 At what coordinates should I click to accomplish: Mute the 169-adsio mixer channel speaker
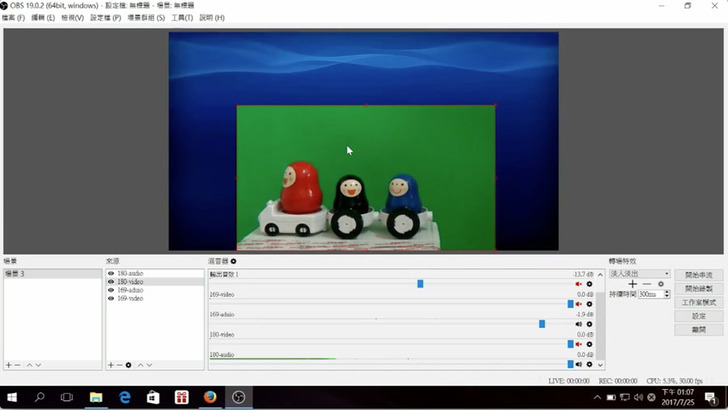pyautogui.click(x=578, y=324)
